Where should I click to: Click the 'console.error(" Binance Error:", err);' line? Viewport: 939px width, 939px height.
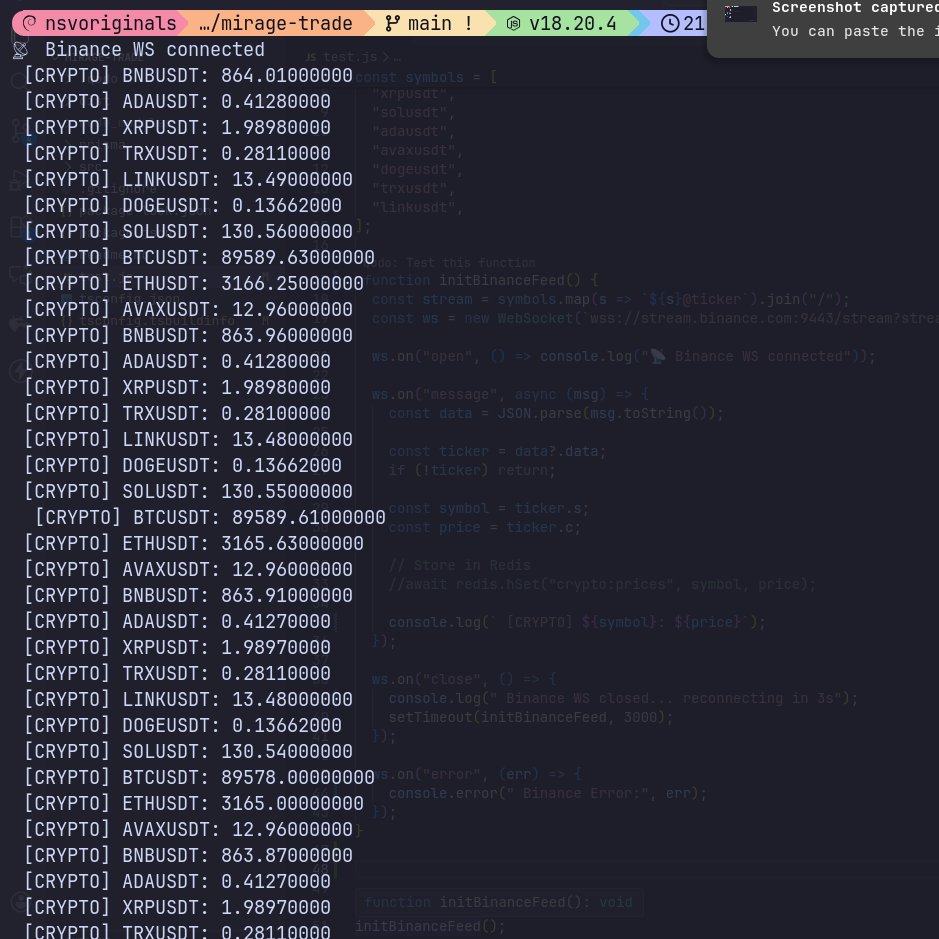coord(547,793)
